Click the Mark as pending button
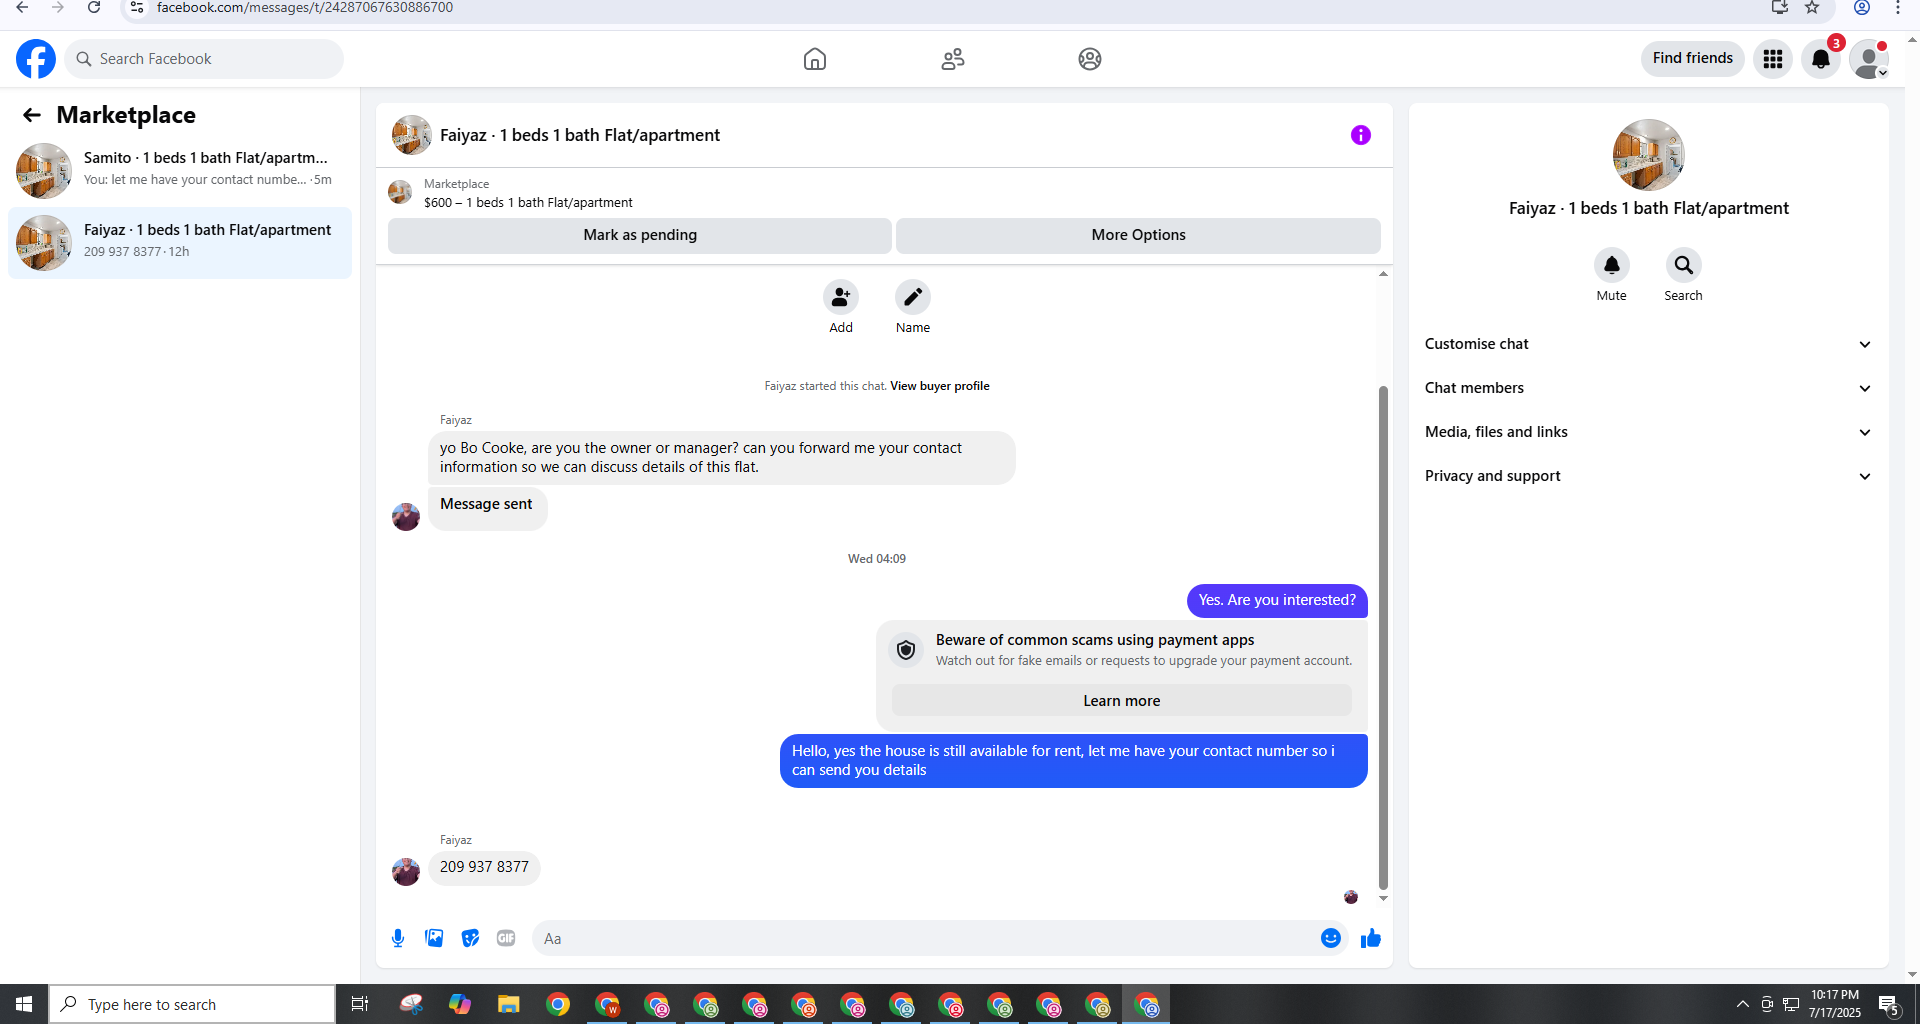1920x1024 pixels. click(x=640, y=235)
